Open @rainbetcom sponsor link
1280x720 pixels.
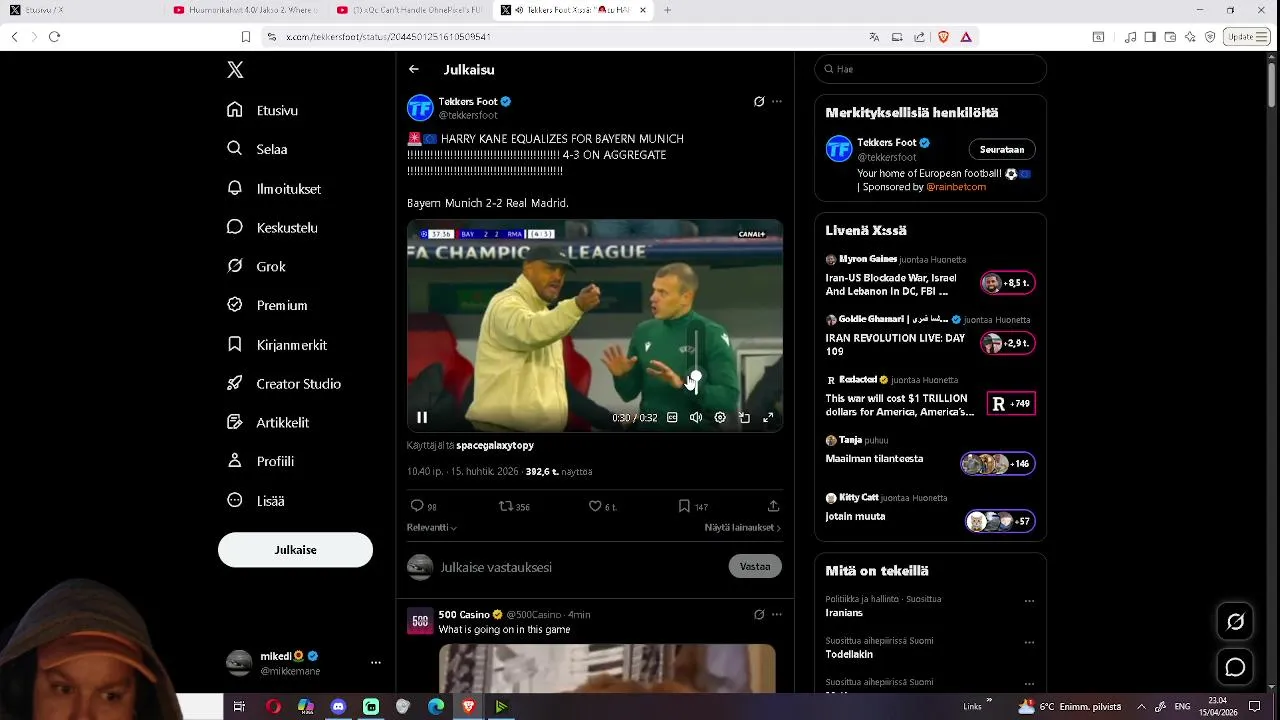[x=956, y=187]
